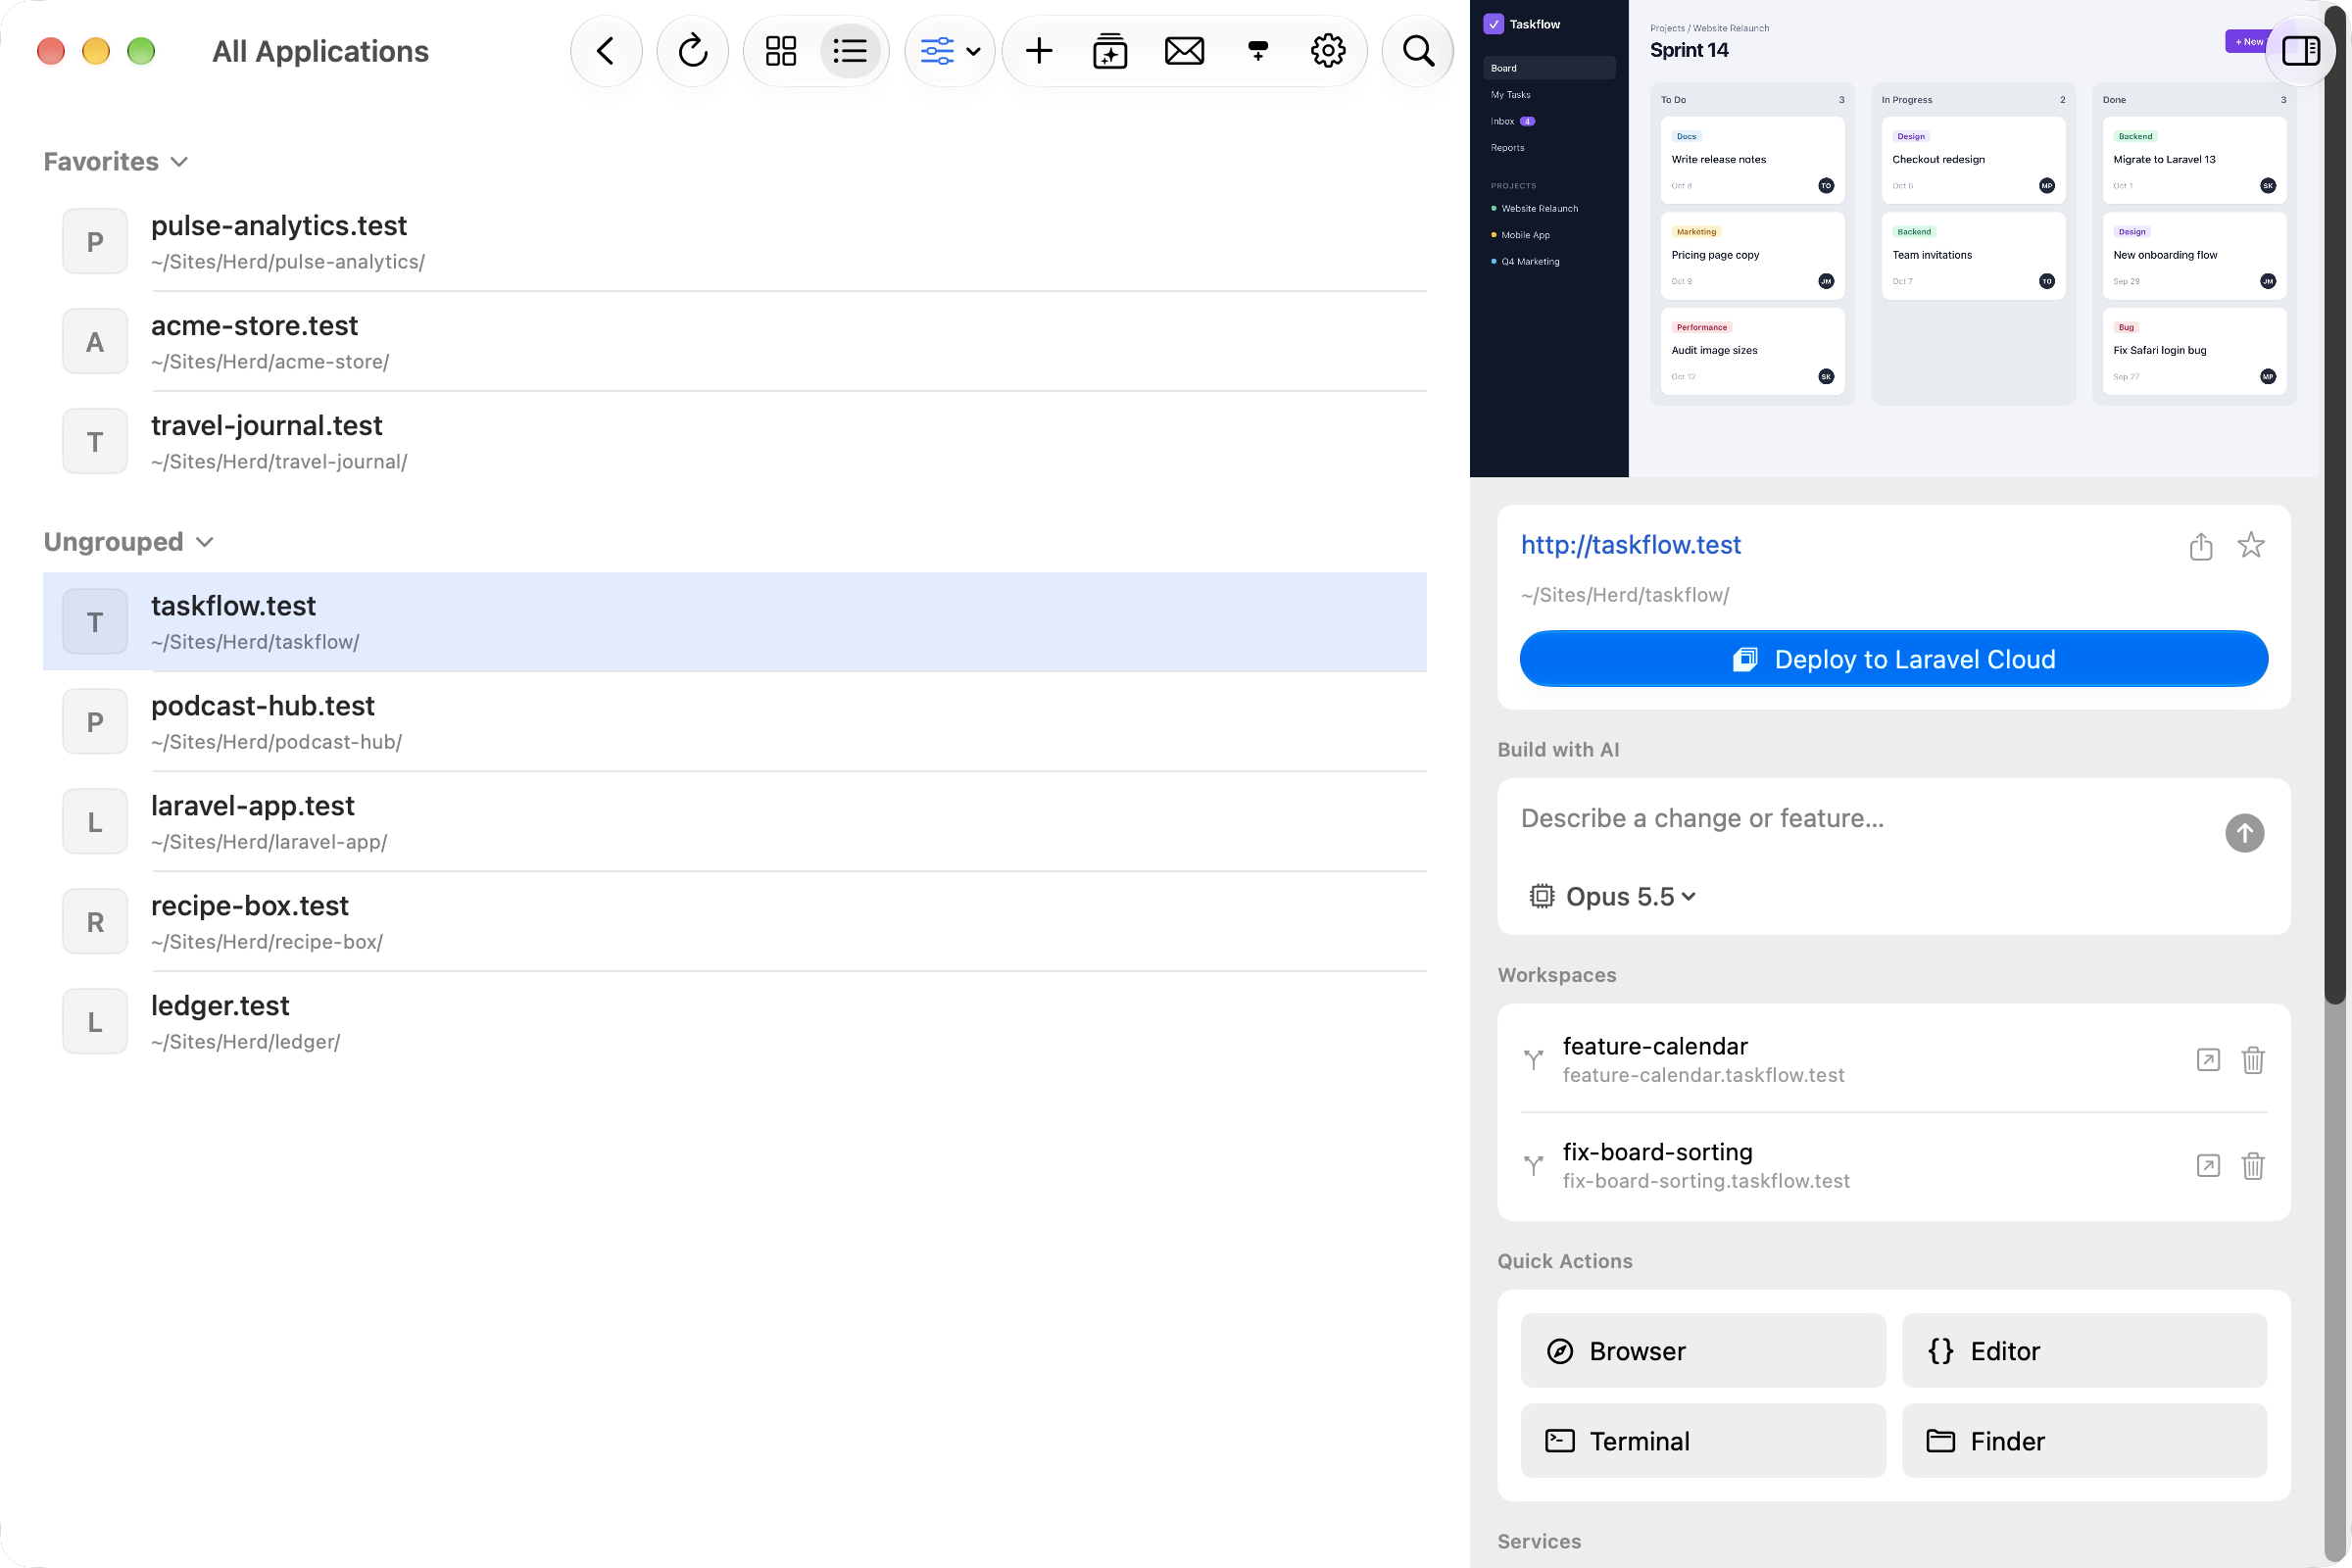This screenshot has width=2352, height=1568.
Task: Select the fix-board-sorting workspace row
Action: point(1894,1166)
